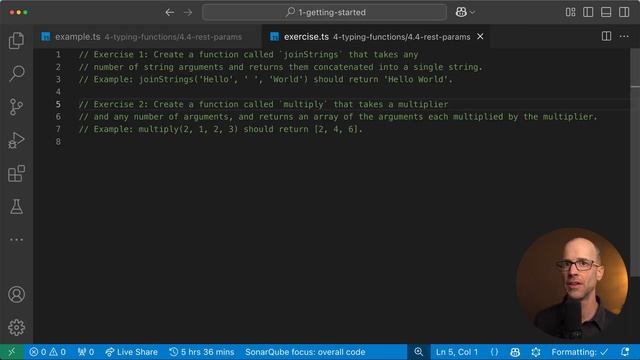Split the editor to the right
Viewport: 640px width, 360px height.
607,36
